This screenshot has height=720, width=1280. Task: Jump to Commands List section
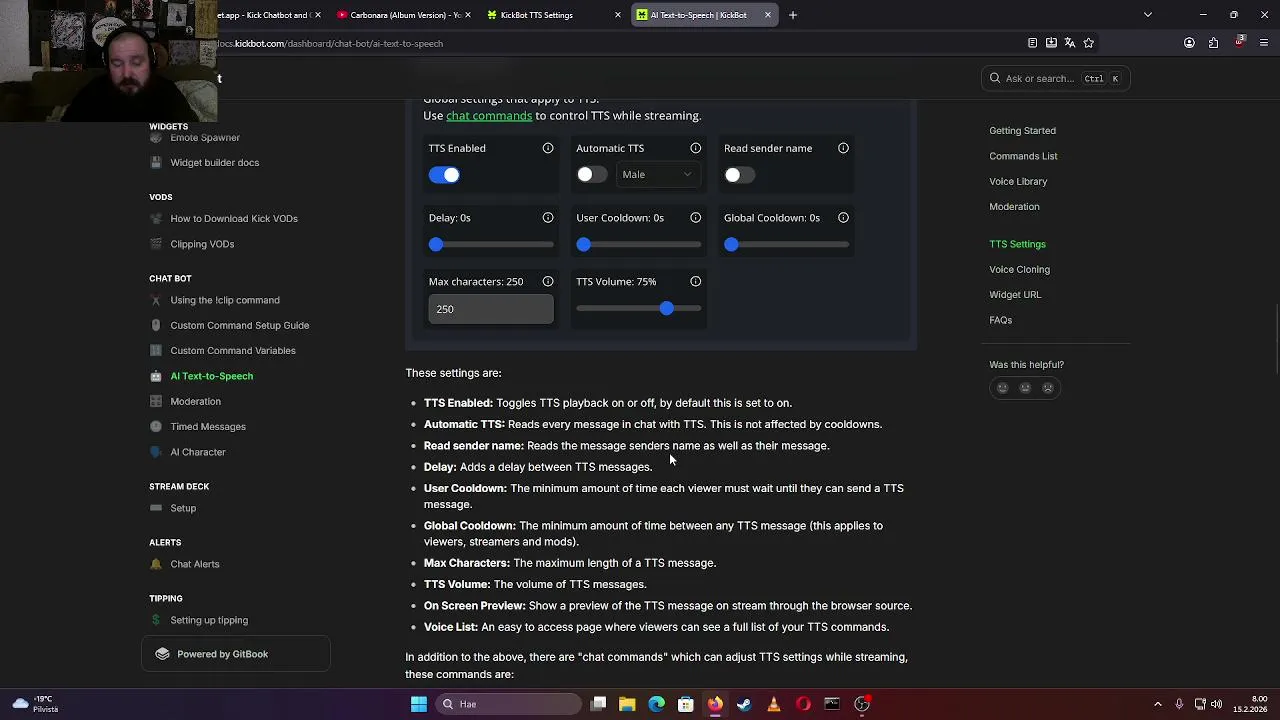point(1023,156)
